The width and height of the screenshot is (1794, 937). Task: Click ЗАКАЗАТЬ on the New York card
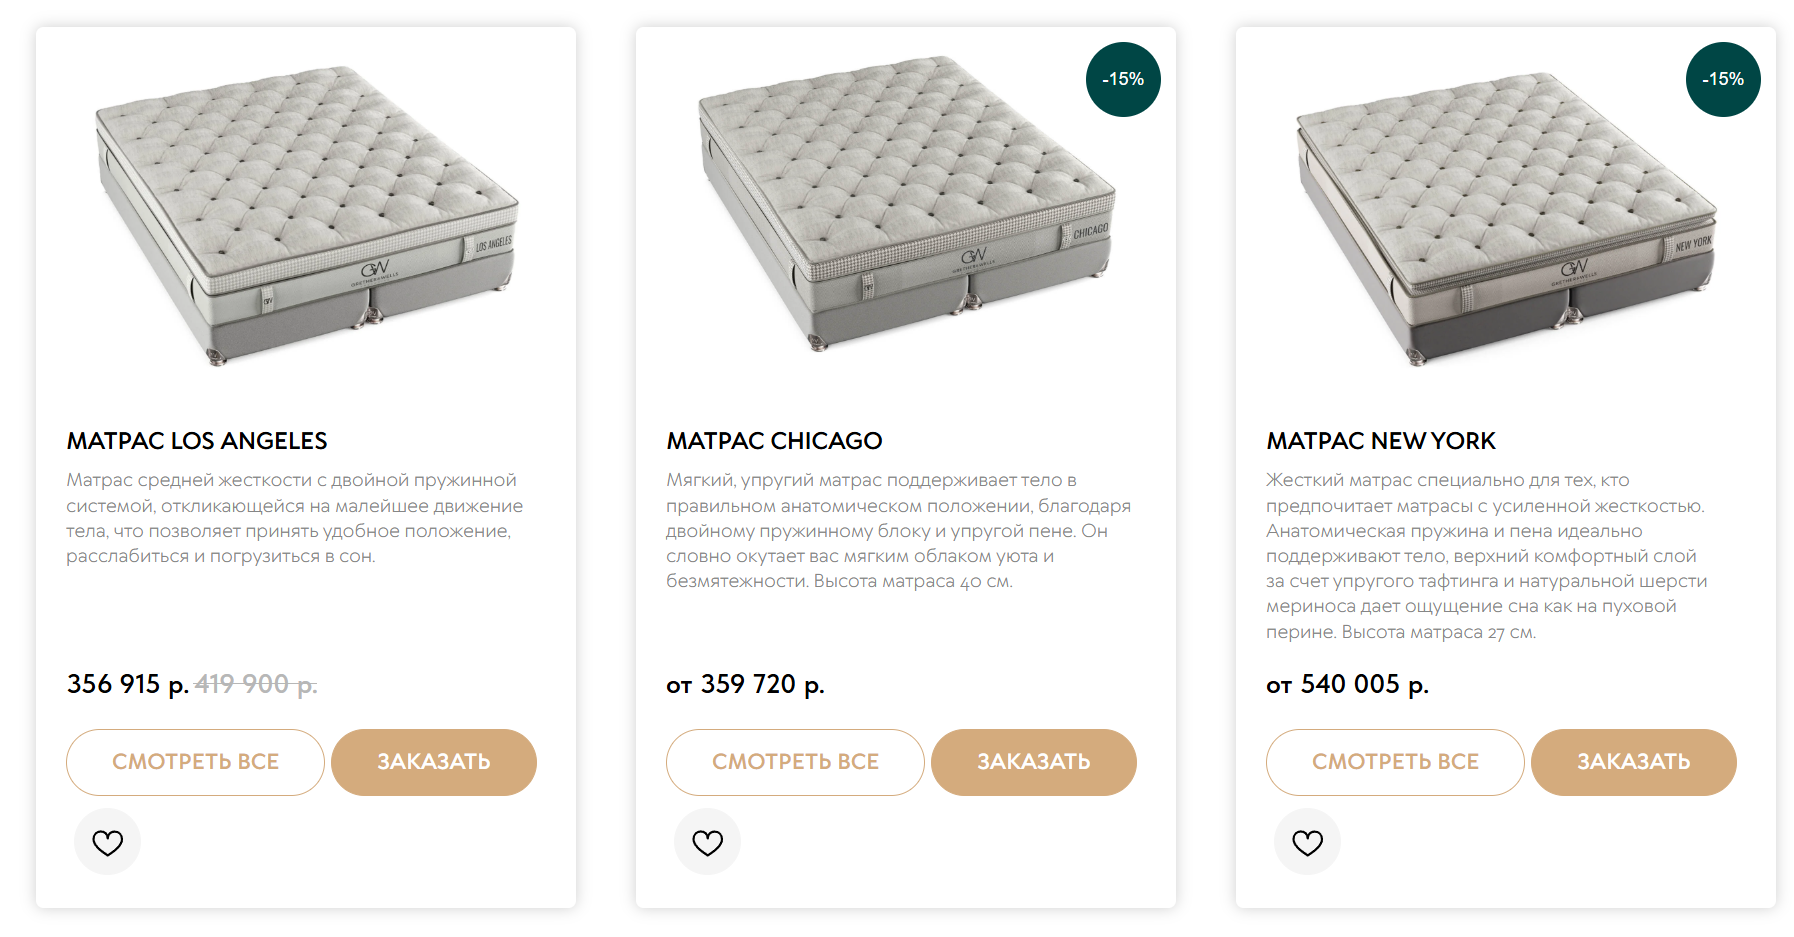pyautogui.click(x=1633, y=762)
